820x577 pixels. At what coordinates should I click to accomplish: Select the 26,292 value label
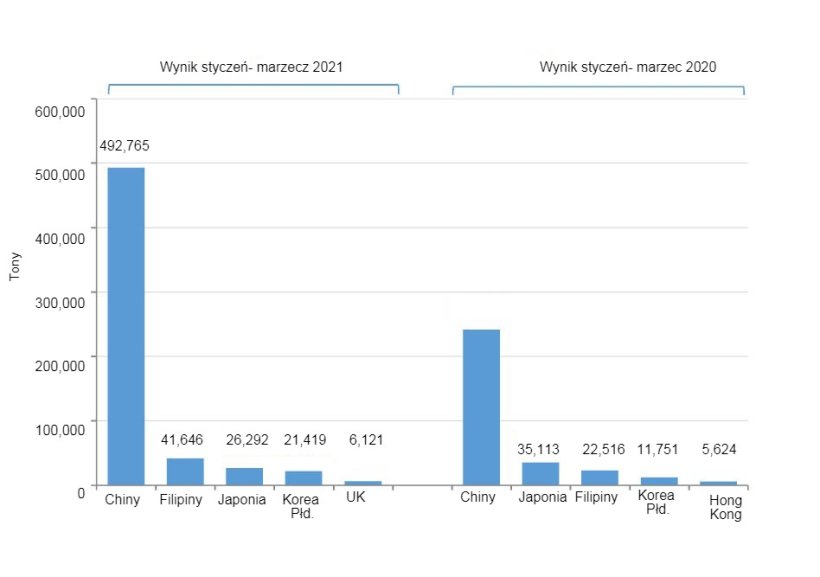(243, 439)
